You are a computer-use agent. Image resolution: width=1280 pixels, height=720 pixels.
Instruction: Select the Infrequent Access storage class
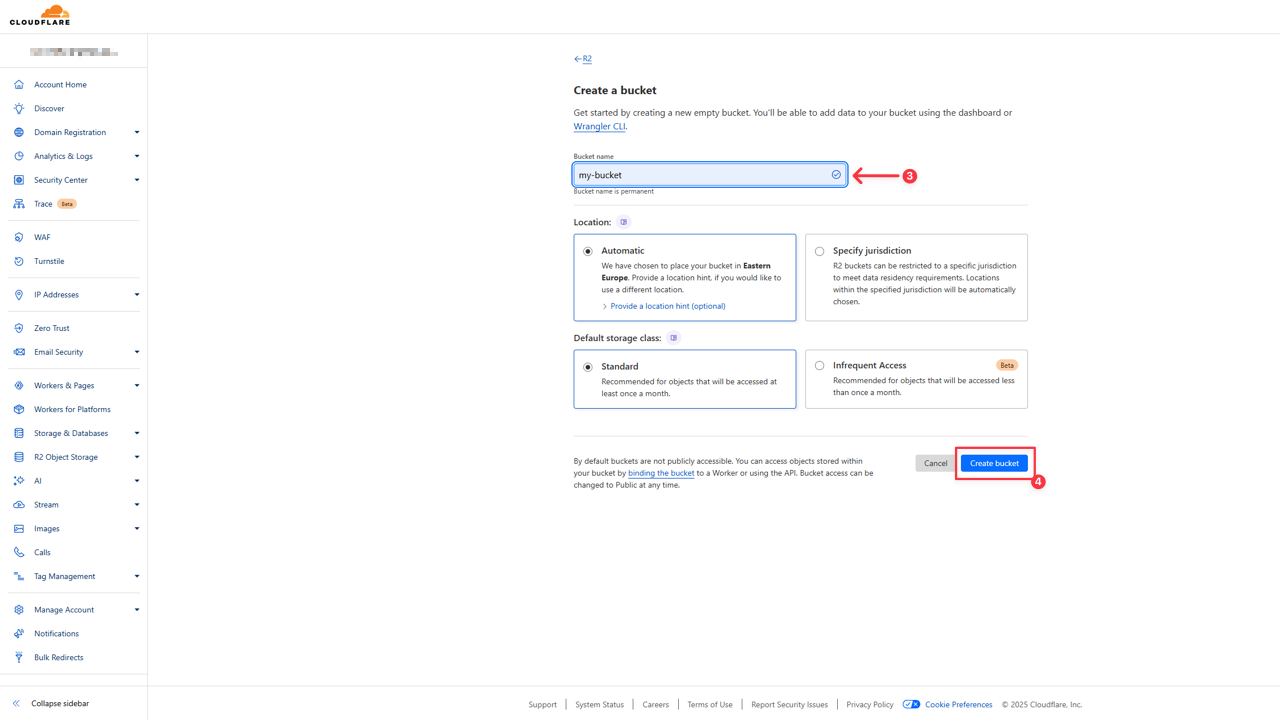[820, 366]
